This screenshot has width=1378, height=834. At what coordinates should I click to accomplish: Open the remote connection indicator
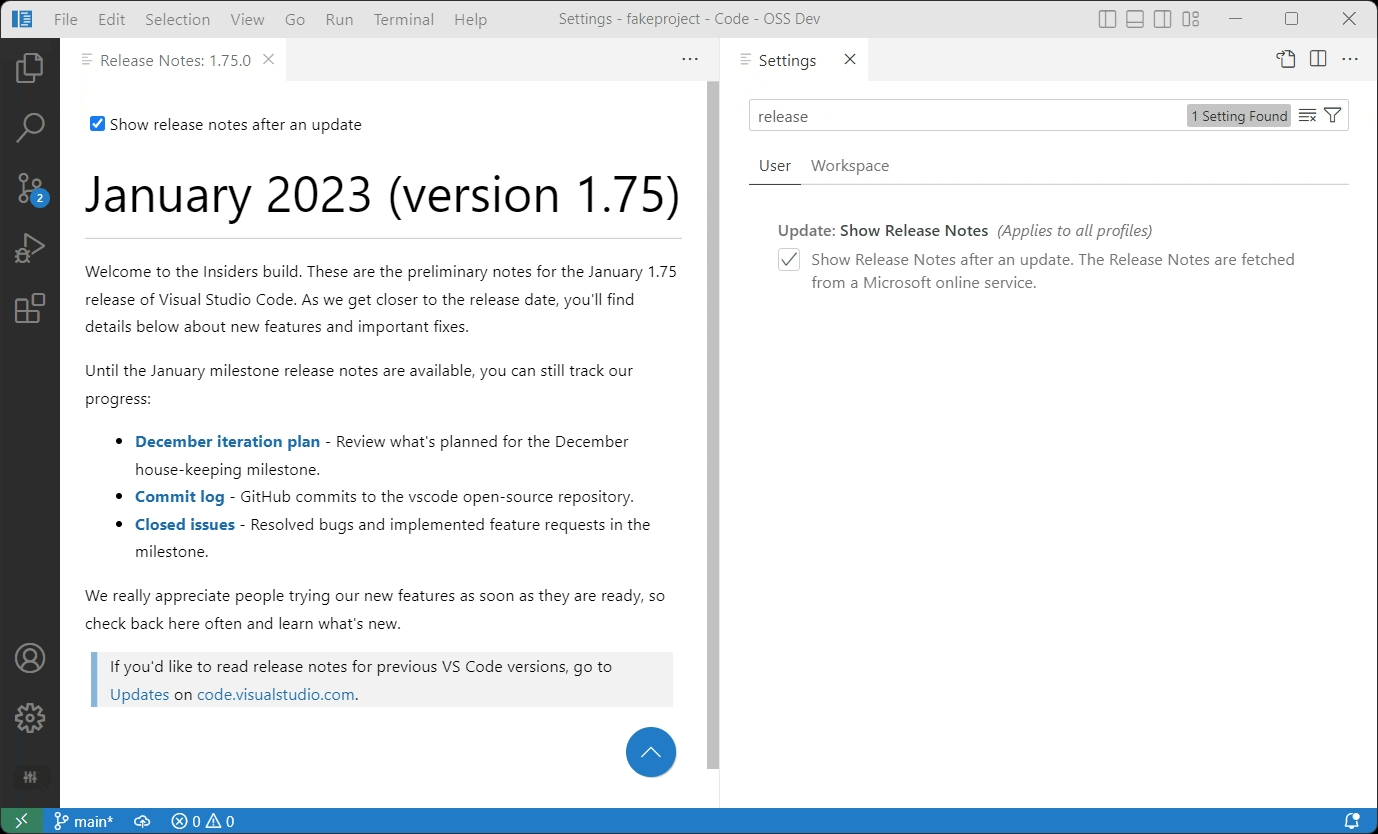pyautogui.click(x=21, y=820)
